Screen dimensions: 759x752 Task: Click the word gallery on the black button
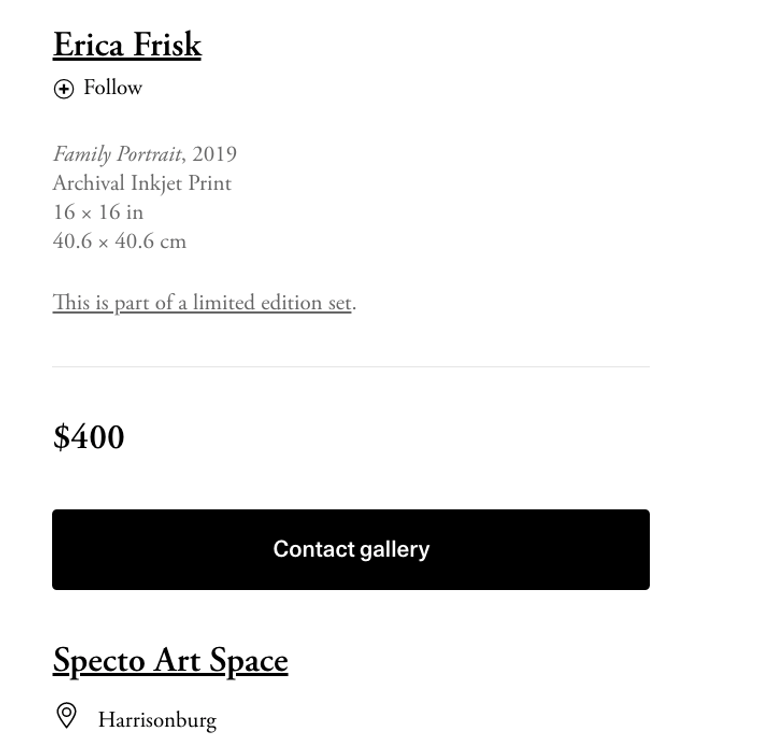point(395,550)
